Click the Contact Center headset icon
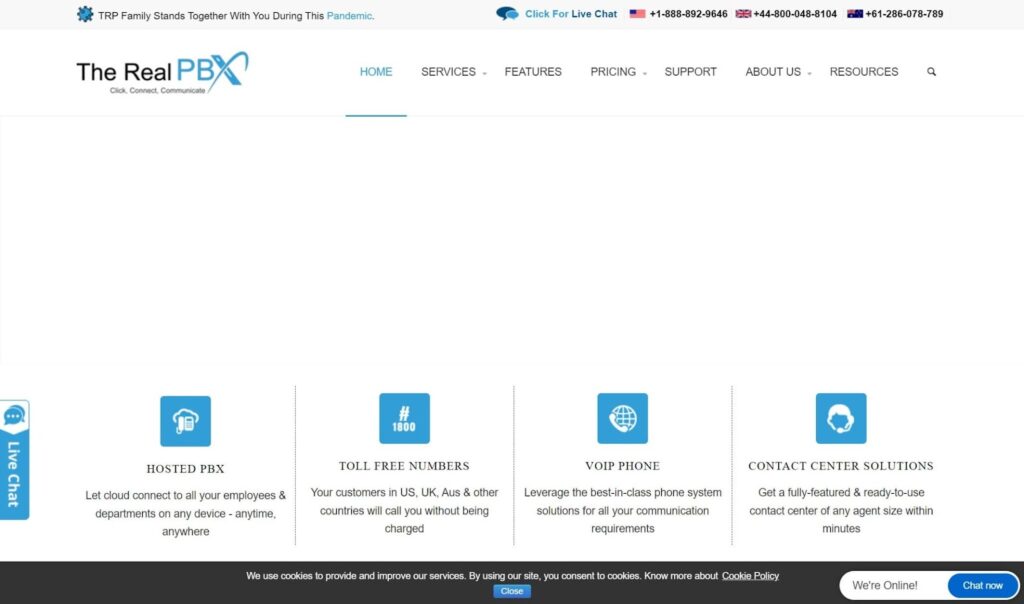The height and width of the screenshot is (604, 1024). point(840,418)
